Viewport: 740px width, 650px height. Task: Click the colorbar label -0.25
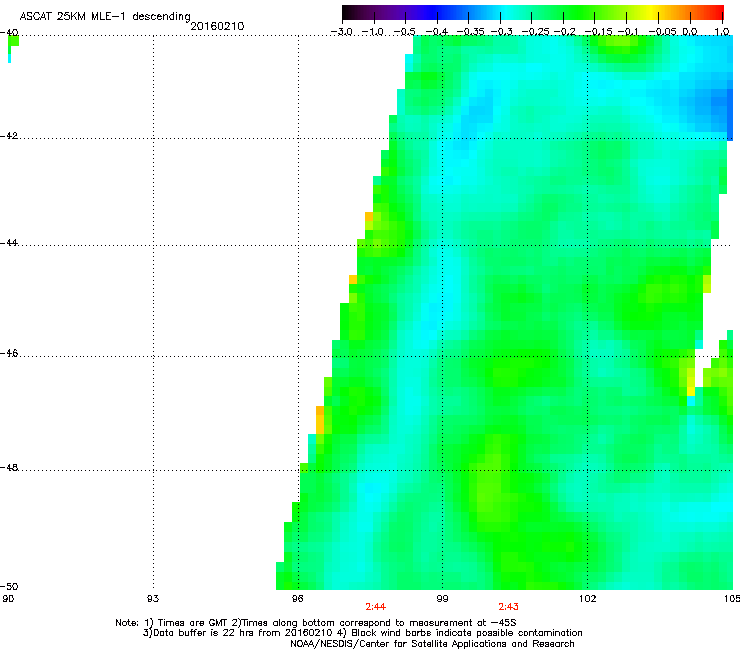point(536,32)
